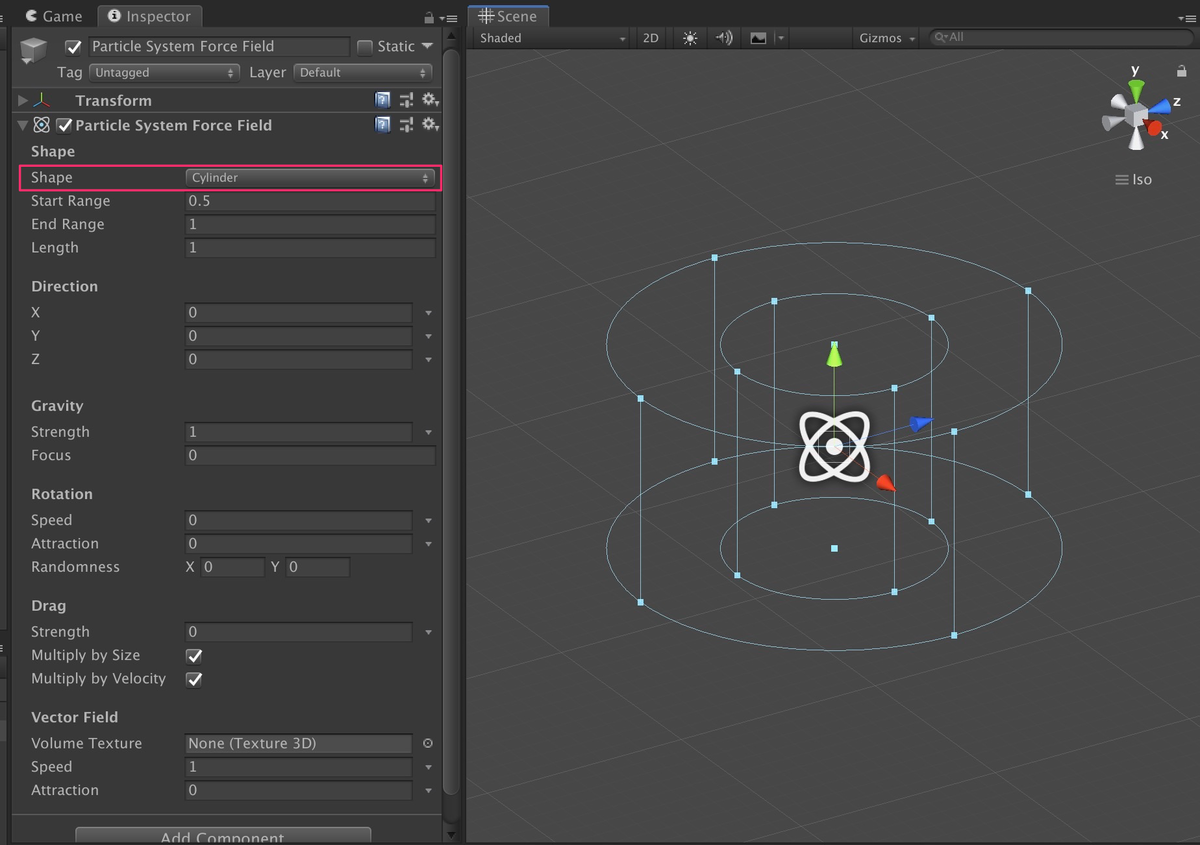Click the Length value field

coord(311,248)
